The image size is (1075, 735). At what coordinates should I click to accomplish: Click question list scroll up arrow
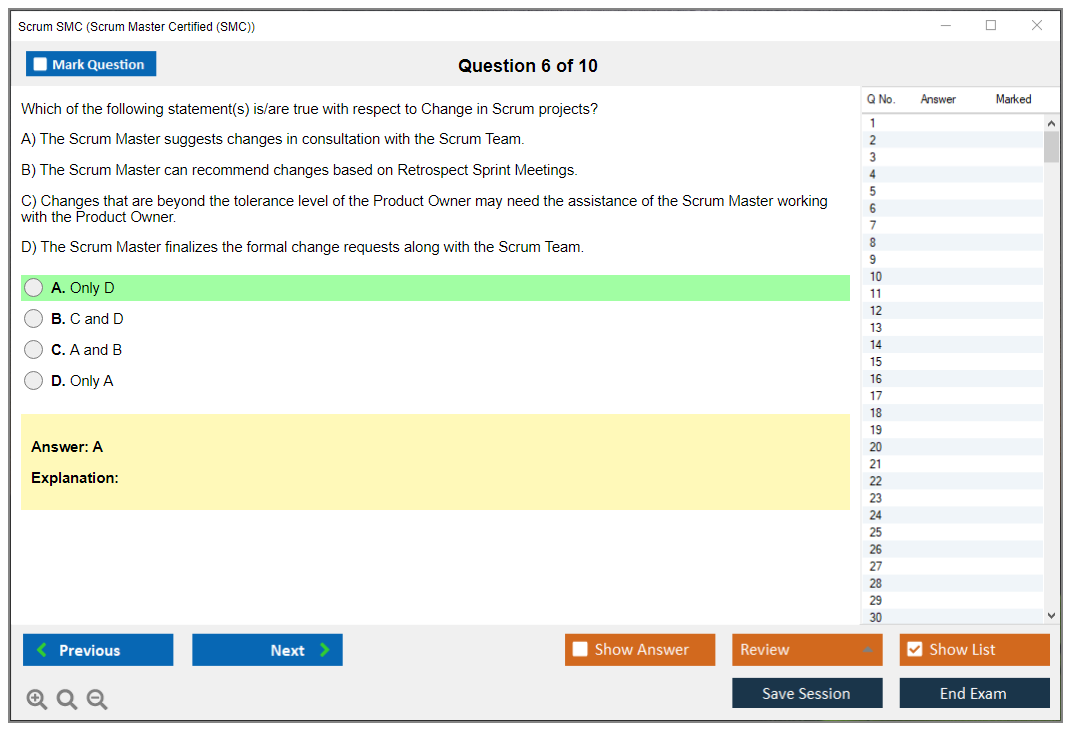[x=1051, y=123]
